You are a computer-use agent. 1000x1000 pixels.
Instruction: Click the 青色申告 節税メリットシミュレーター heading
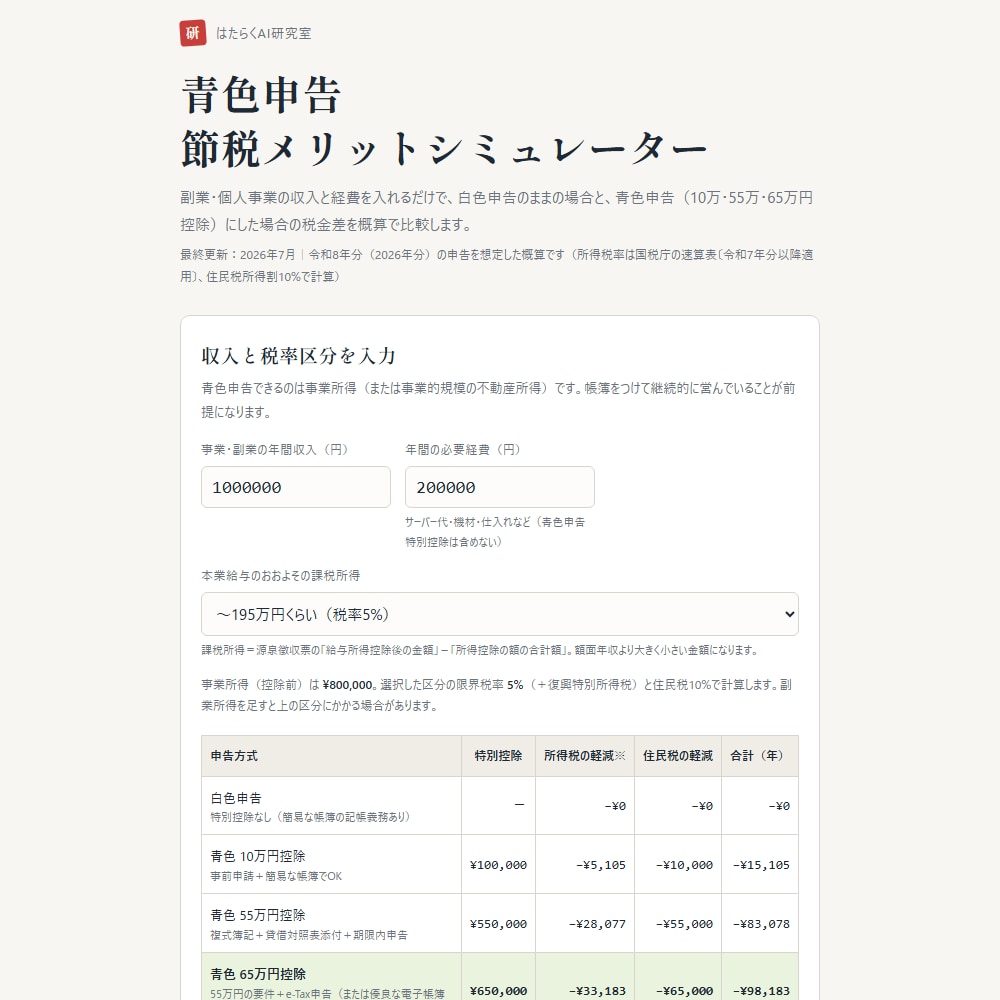coord(444,122)
